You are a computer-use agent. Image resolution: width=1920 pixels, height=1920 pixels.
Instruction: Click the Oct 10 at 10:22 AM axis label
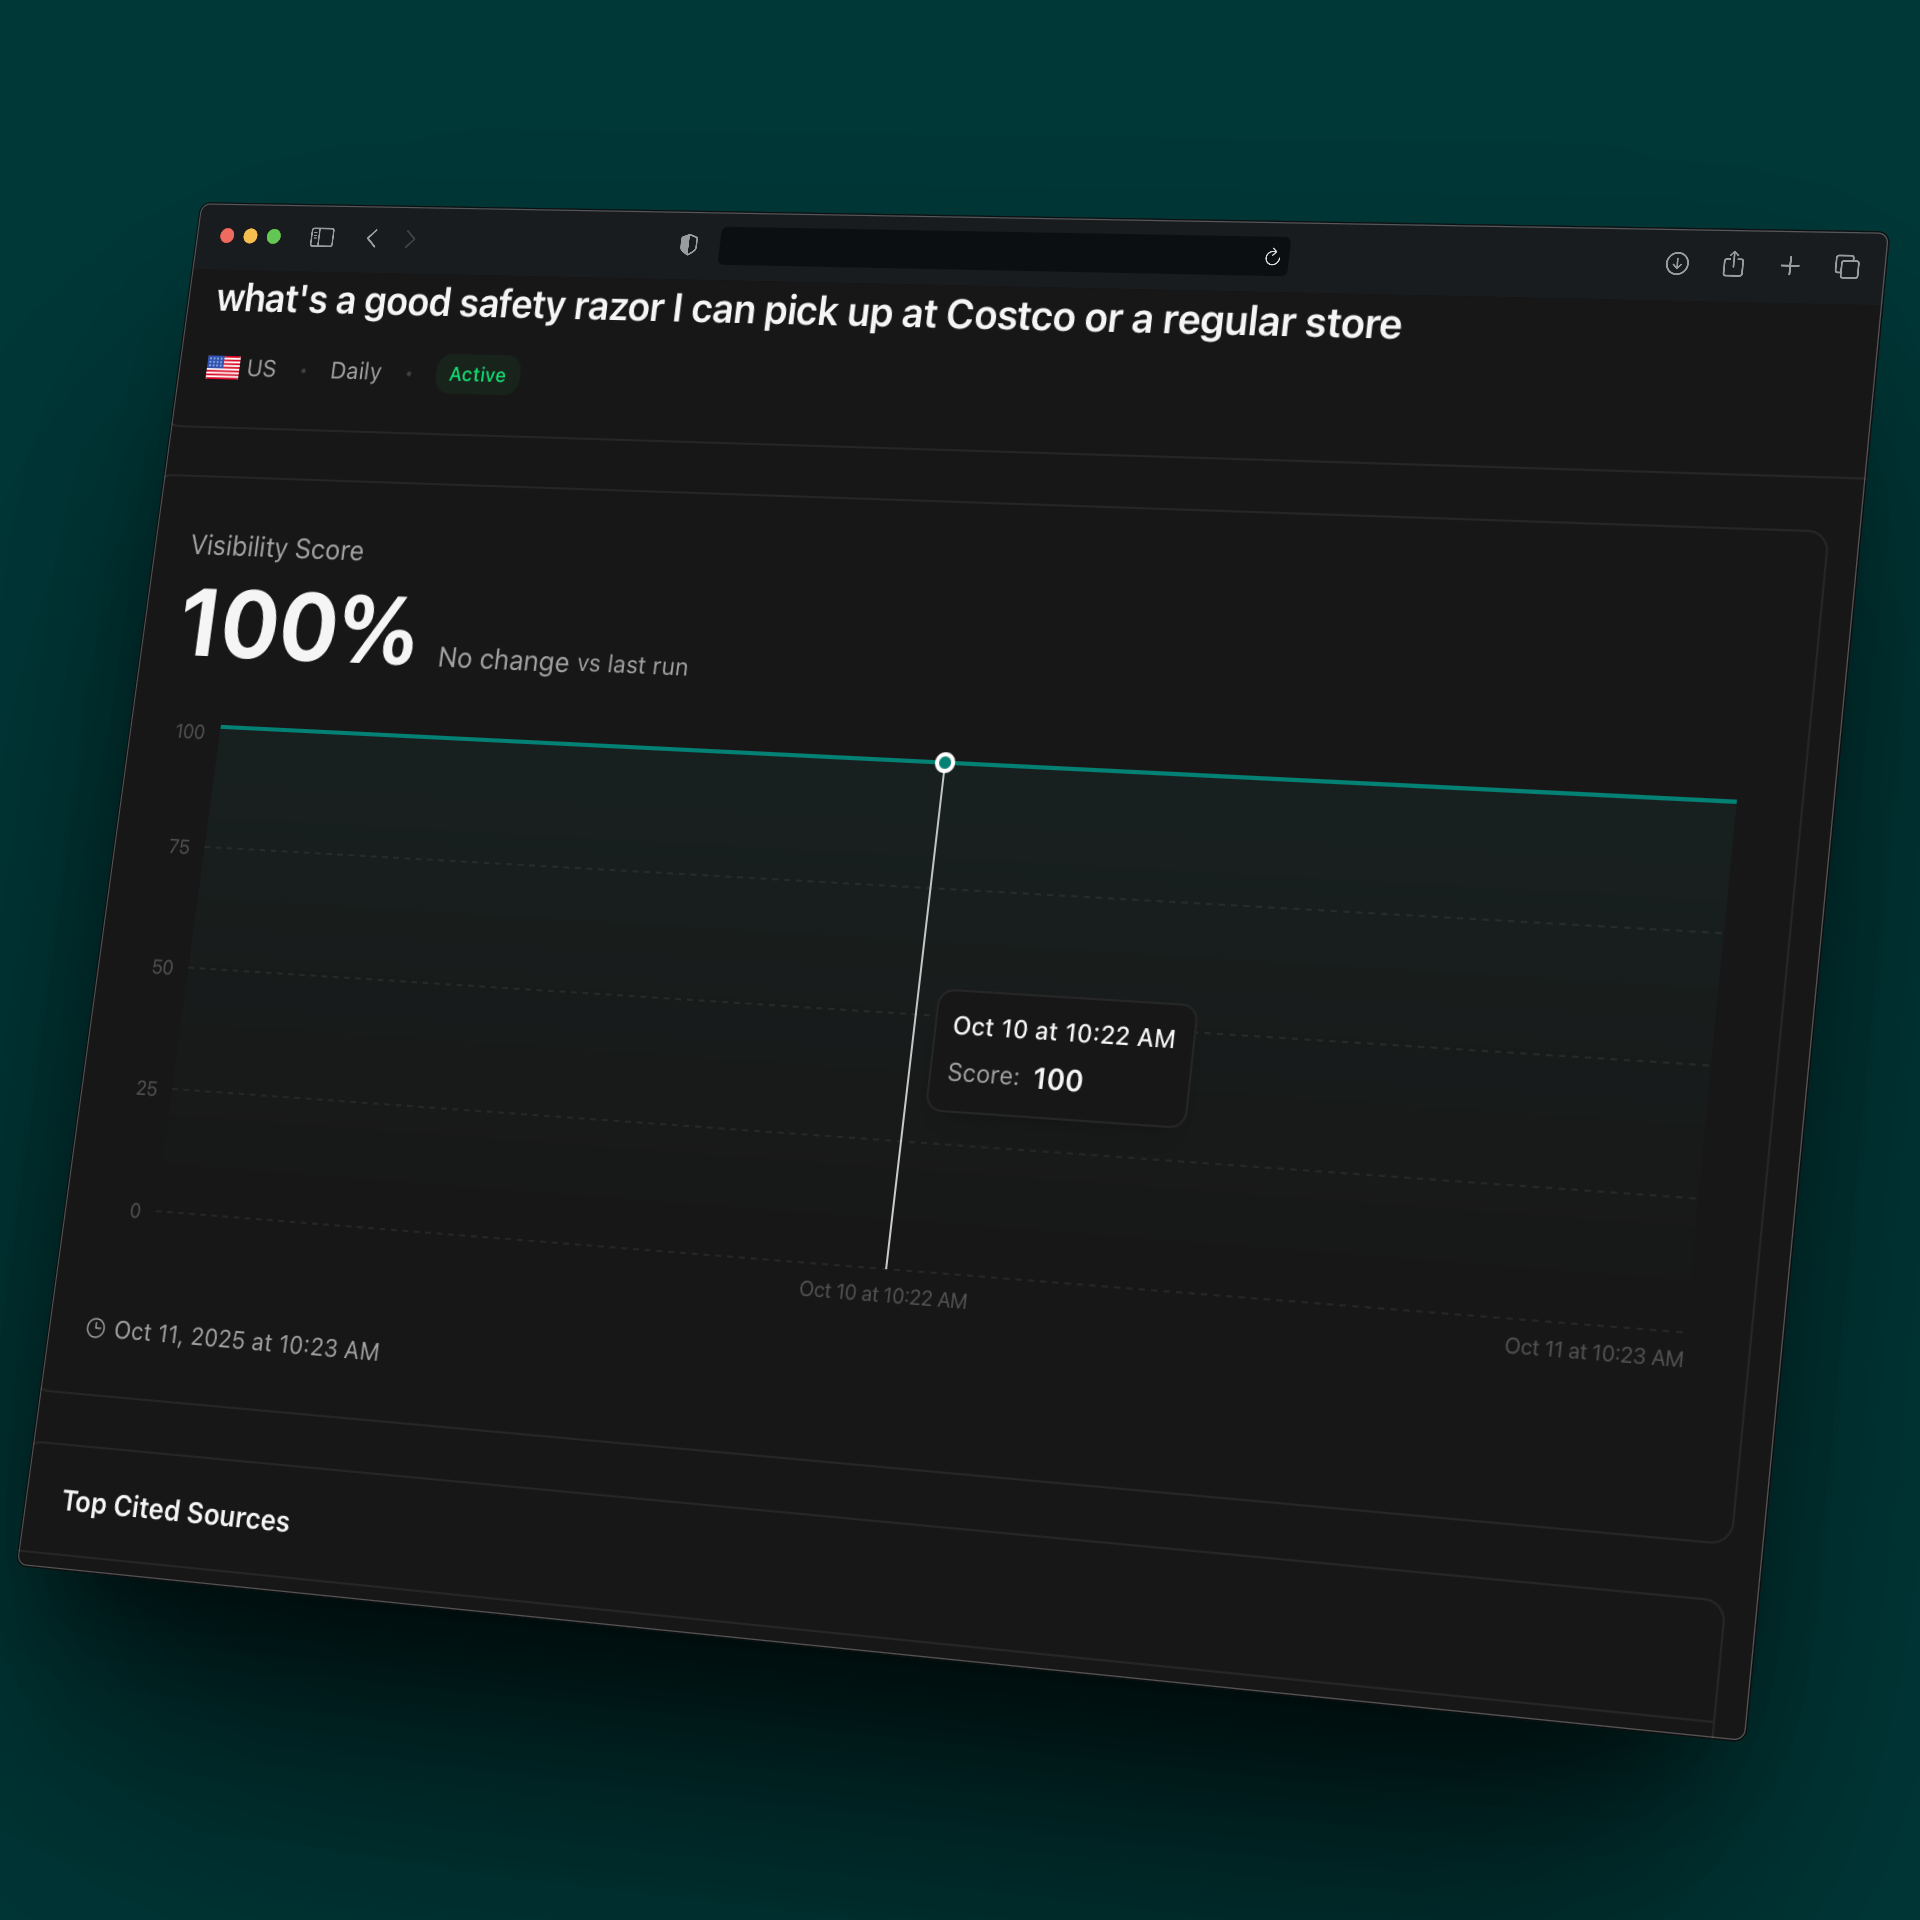point(882,1295)
